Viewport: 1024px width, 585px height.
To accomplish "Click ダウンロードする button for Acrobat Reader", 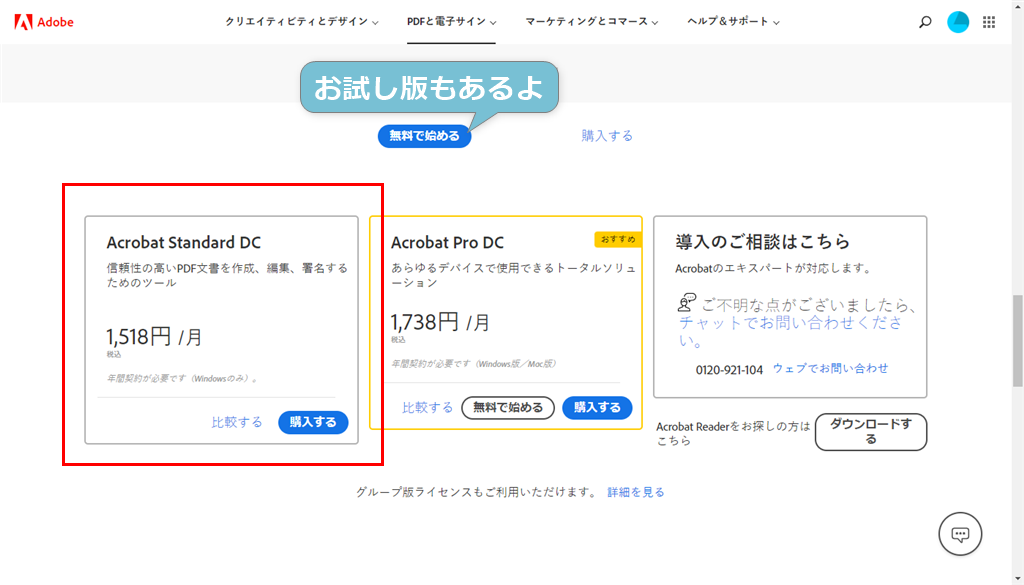I will point(871,432).
